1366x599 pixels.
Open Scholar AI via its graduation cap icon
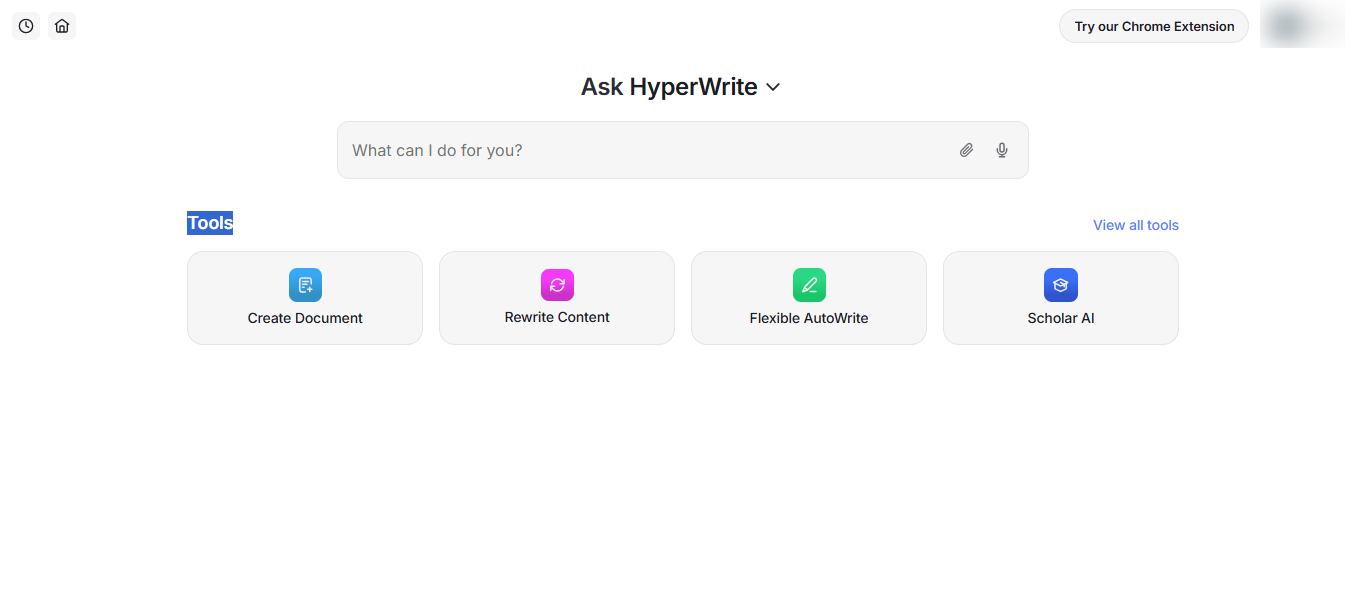pyautogui.click(x=1060, y=285)
